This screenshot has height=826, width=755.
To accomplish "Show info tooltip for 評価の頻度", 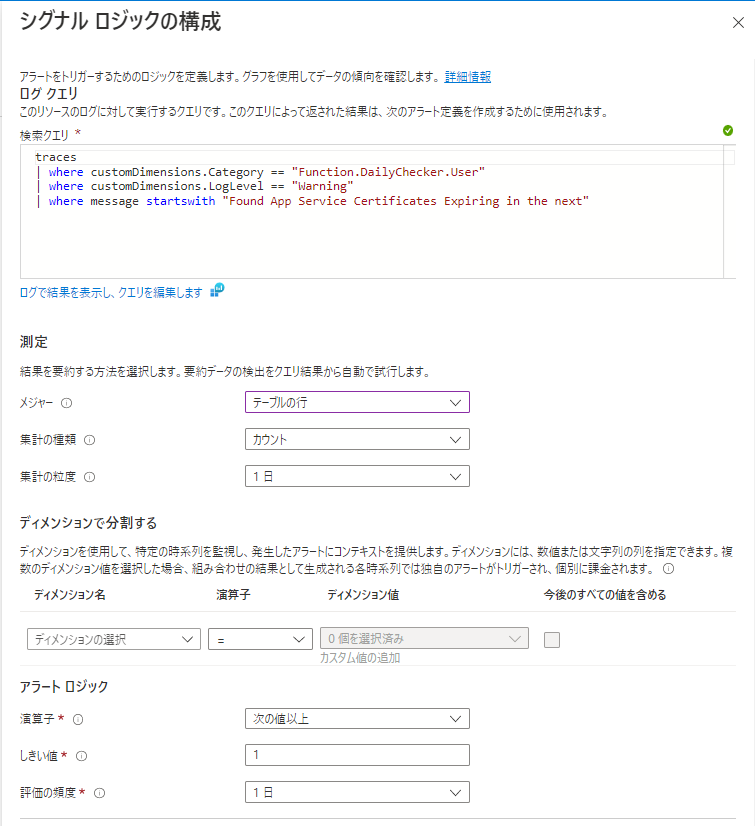I will [x=99, y=793].
